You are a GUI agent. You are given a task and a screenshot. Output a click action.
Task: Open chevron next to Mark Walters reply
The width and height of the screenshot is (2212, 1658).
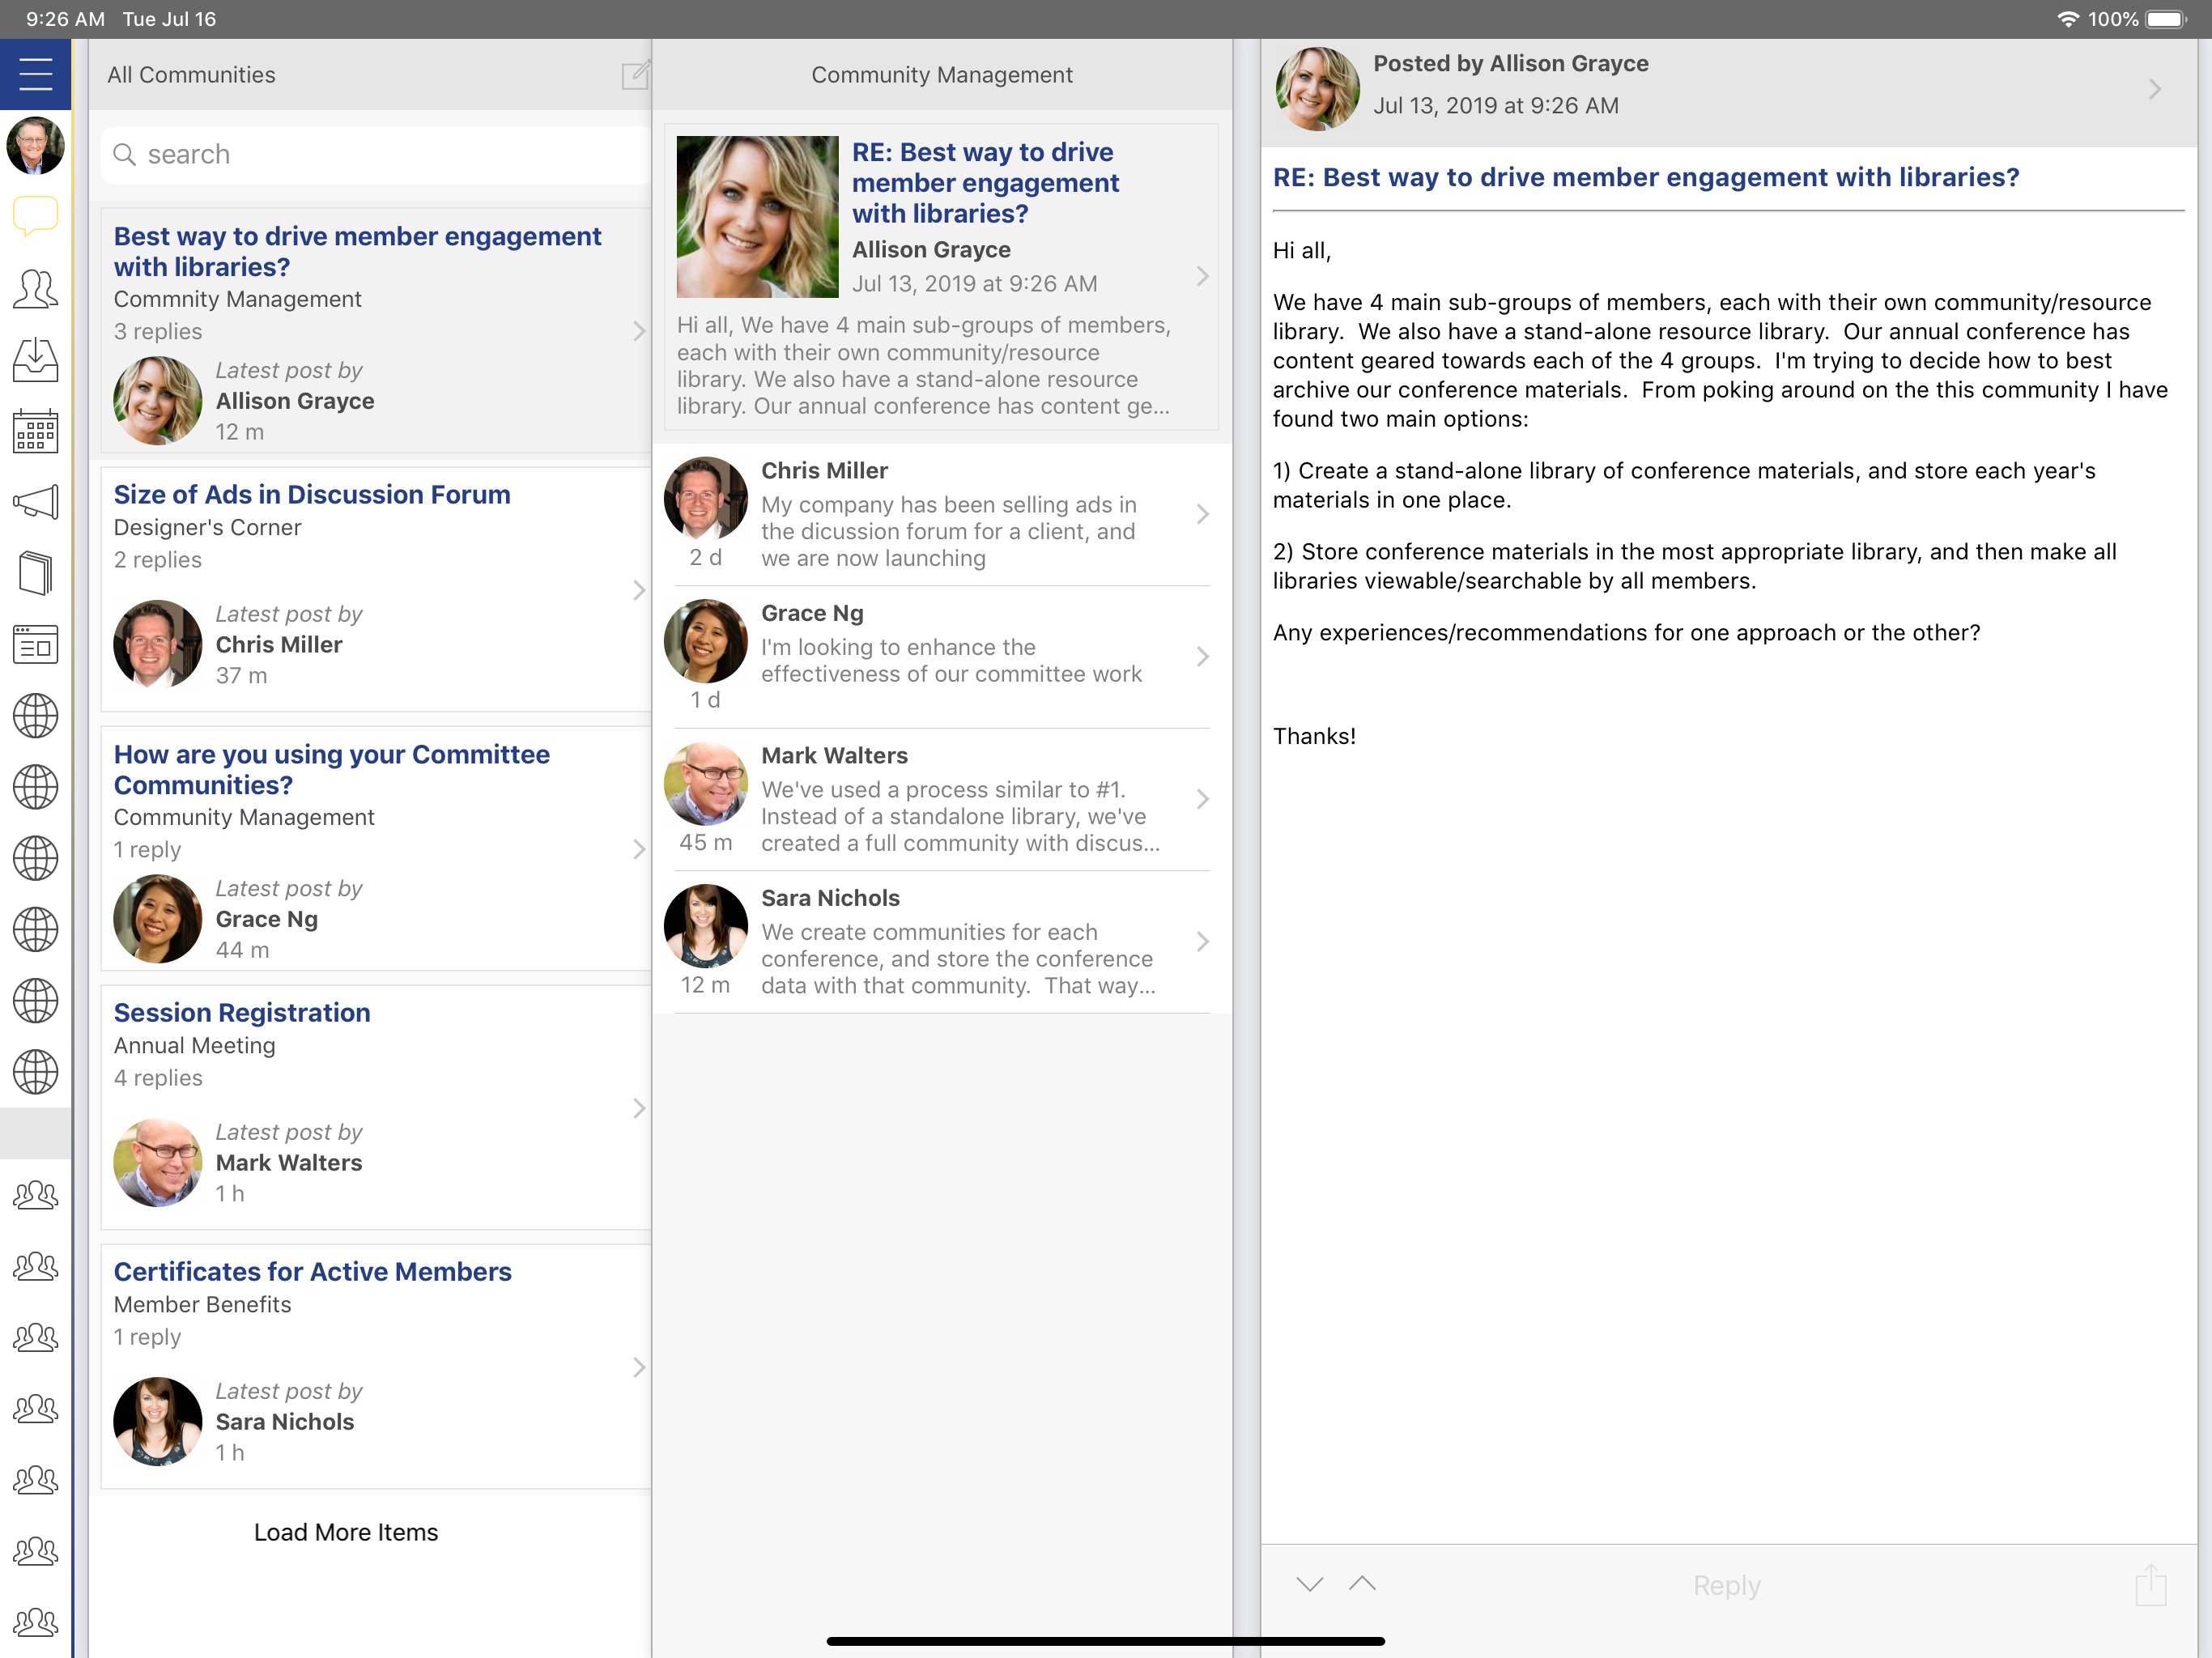(1202, 799)
